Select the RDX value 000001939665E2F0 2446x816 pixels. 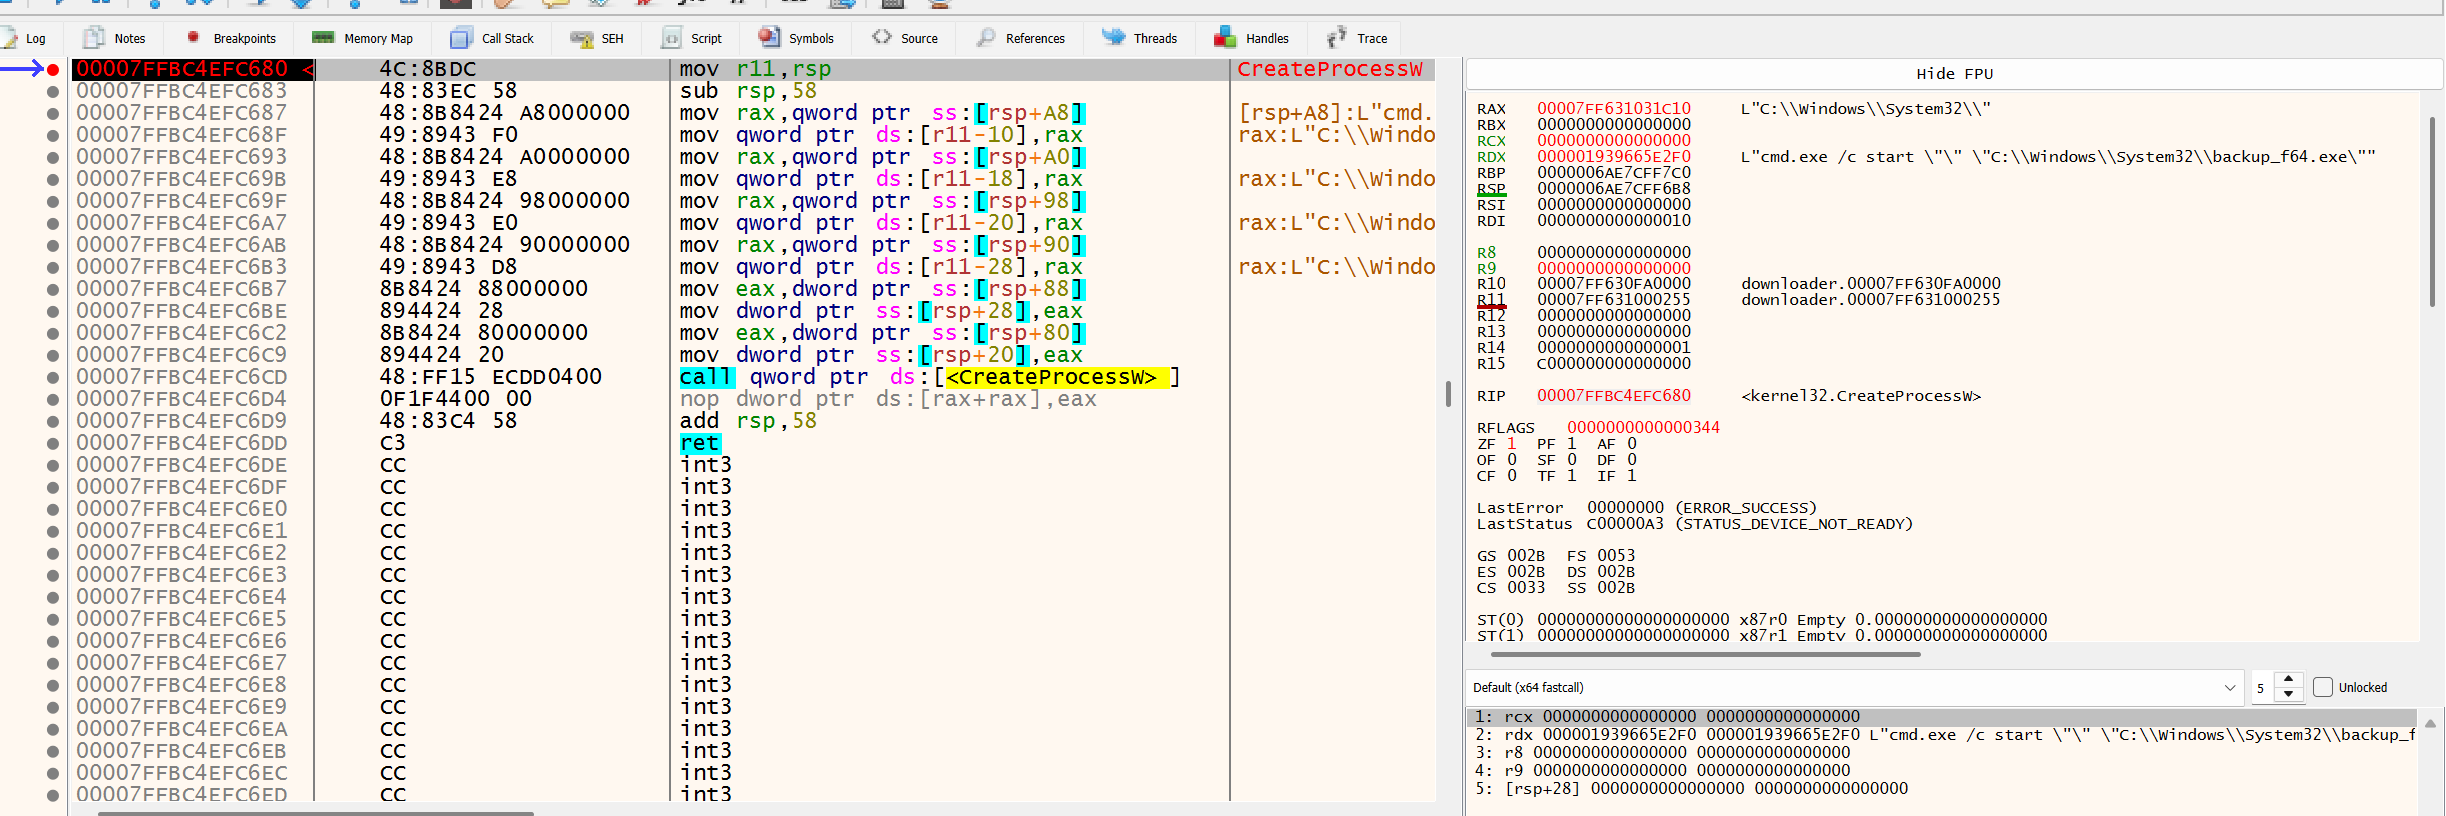(x=1613, y=156)
